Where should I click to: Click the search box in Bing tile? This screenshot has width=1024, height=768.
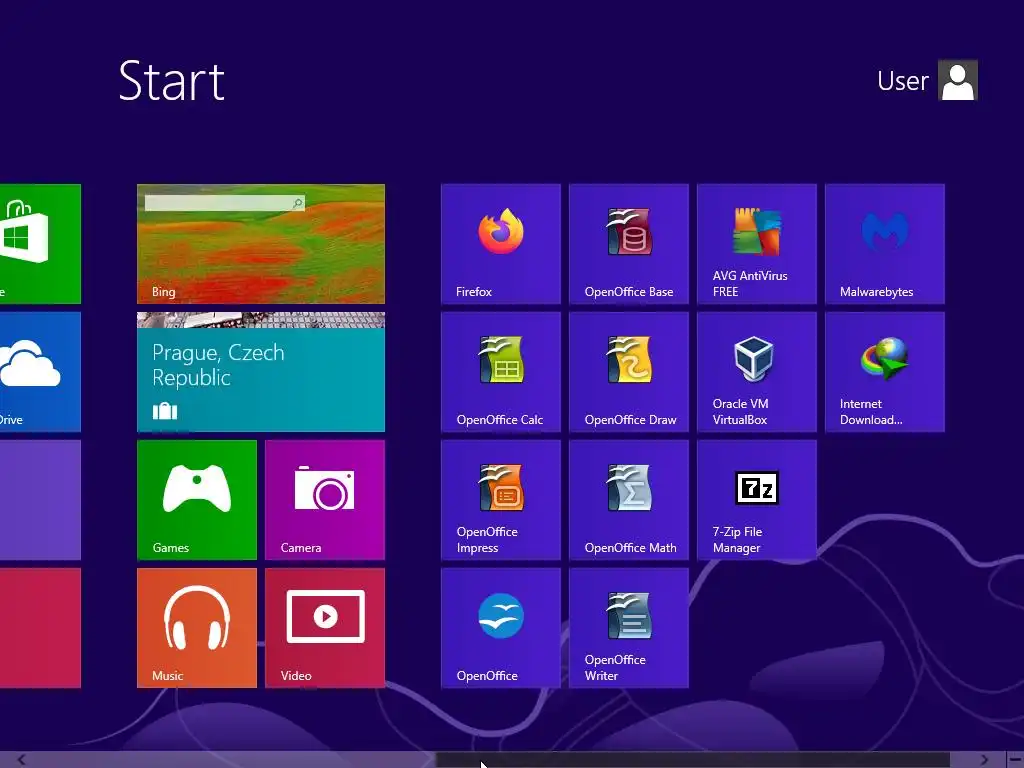(225, 203)
